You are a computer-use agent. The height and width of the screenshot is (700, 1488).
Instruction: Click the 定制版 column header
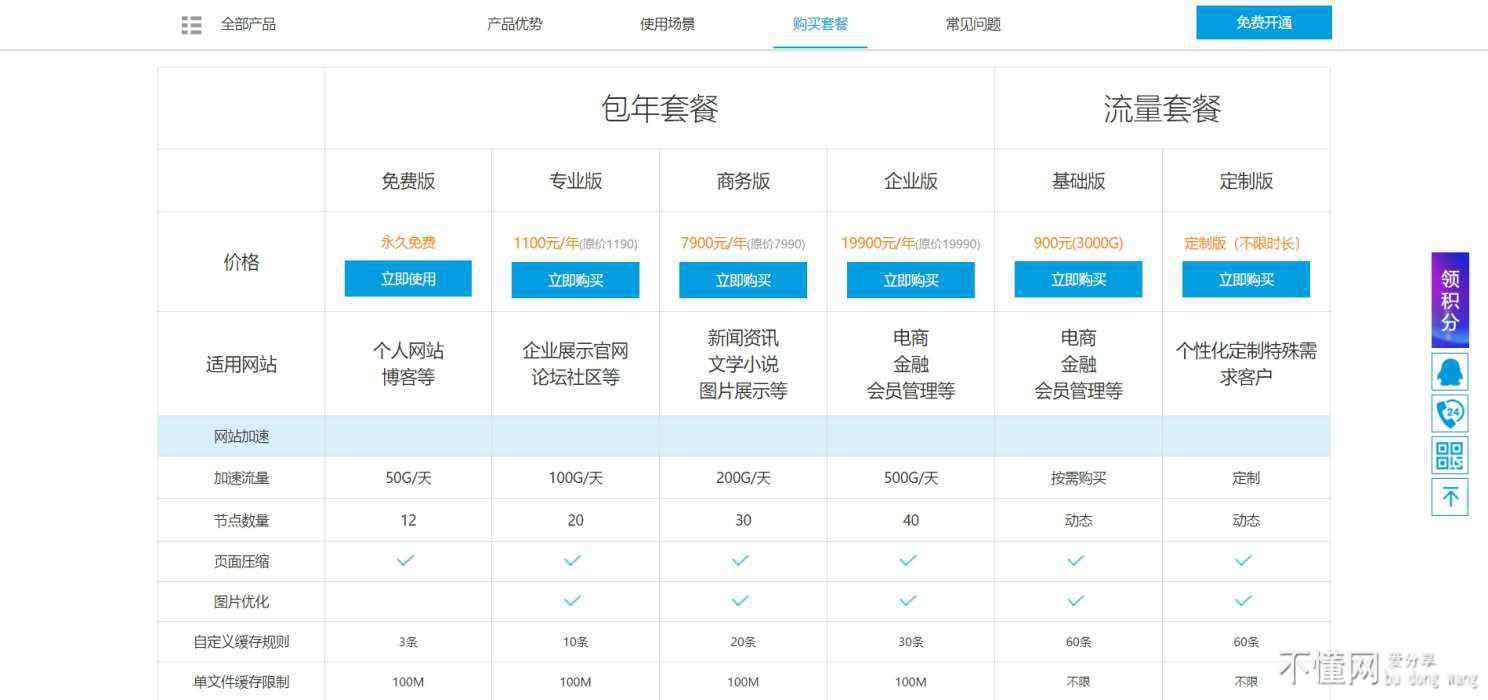coord(1246,181)
